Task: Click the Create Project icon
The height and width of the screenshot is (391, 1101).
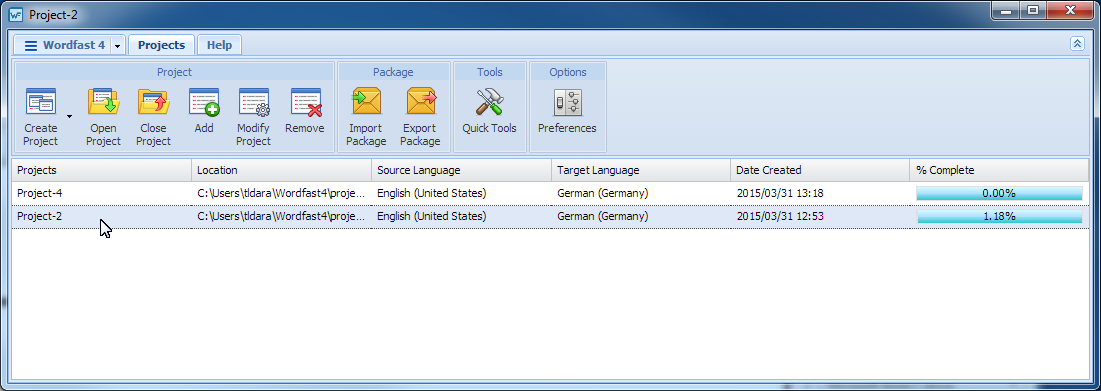Action: (41, 102)
